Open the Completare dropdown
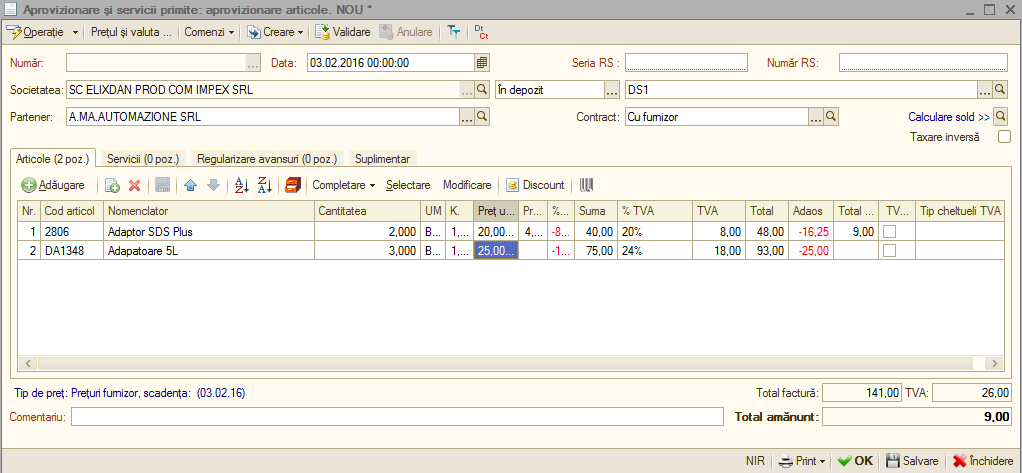This screenshot has height=473, width=1022. [x=343, y=185]
